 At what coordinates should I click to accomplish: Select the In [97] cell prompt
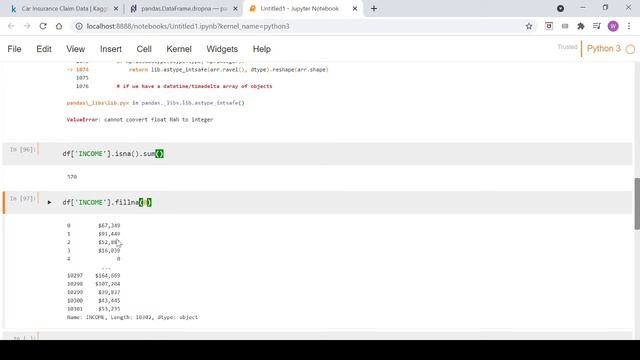tap(22, 199)
